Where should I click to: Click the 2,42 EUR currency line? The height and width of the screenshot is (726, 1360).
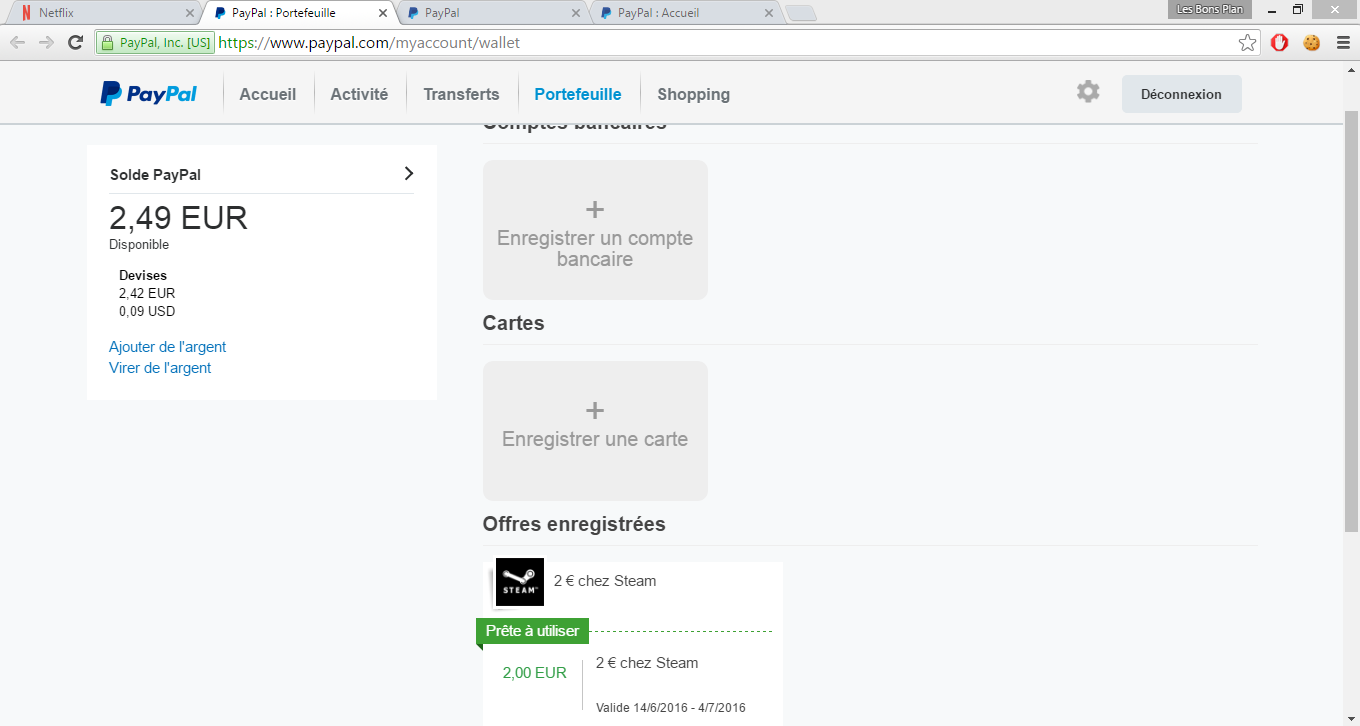point(147,293)
